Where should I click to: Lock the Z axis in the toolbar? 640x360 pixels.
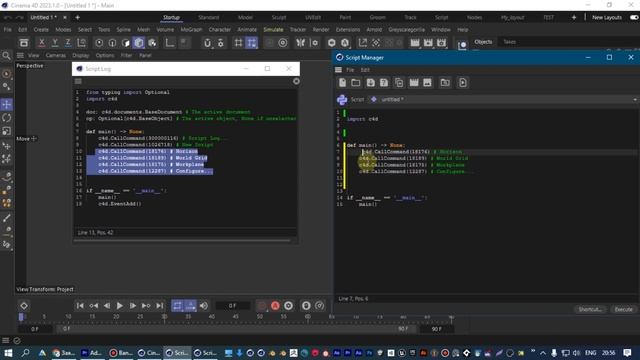click(68, 42)
